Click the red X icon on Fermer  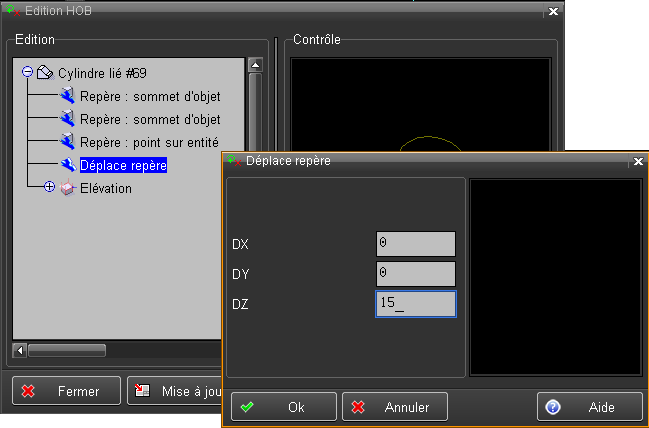29,391
